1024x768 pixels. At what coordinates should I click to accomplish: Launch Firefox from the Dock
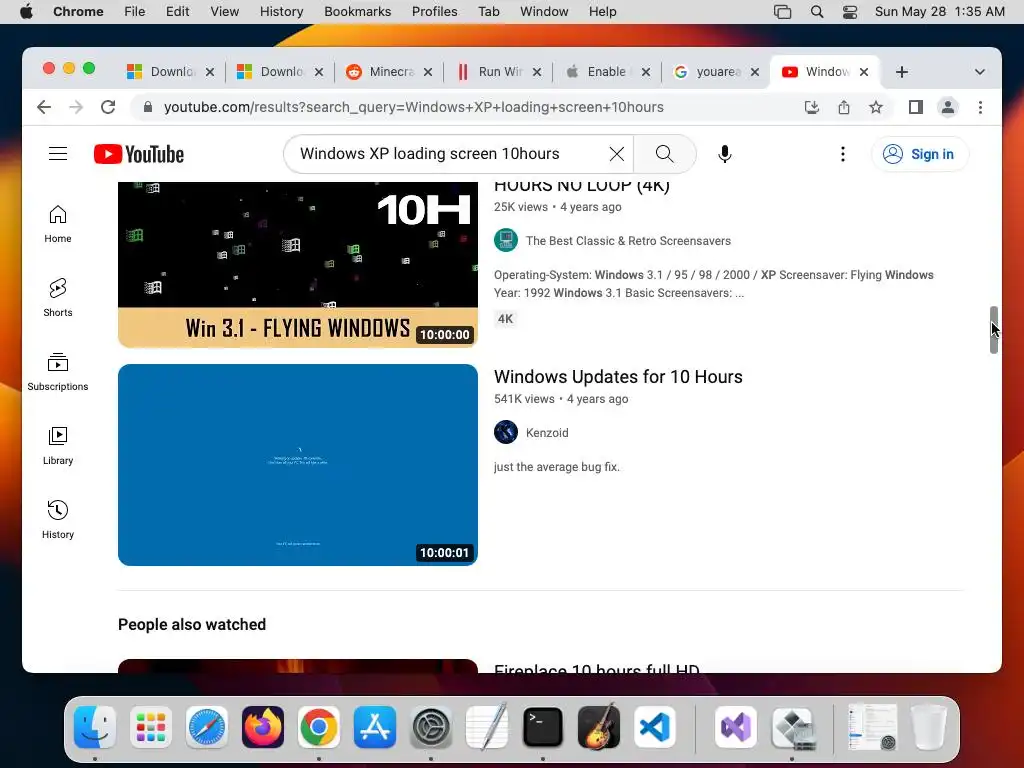(x=263, y=727)
